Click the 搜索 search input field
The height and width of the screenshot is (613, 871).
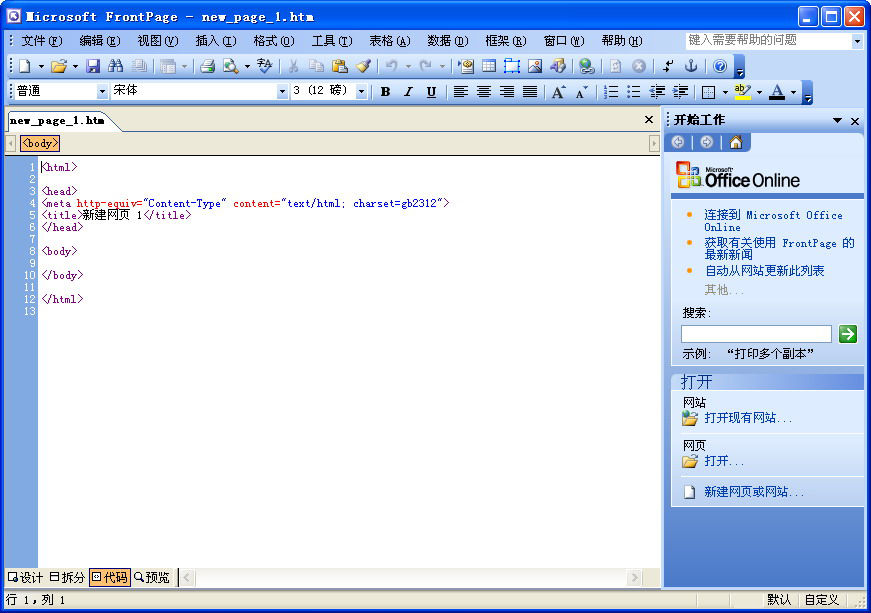pyautogui.click(x=756, y=334)
